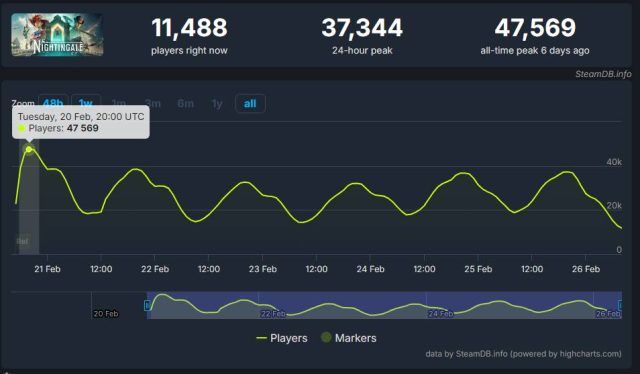Click the '24 Feb' x-axis label
This screenshot has width=640, height=374.
coord(370,269)
